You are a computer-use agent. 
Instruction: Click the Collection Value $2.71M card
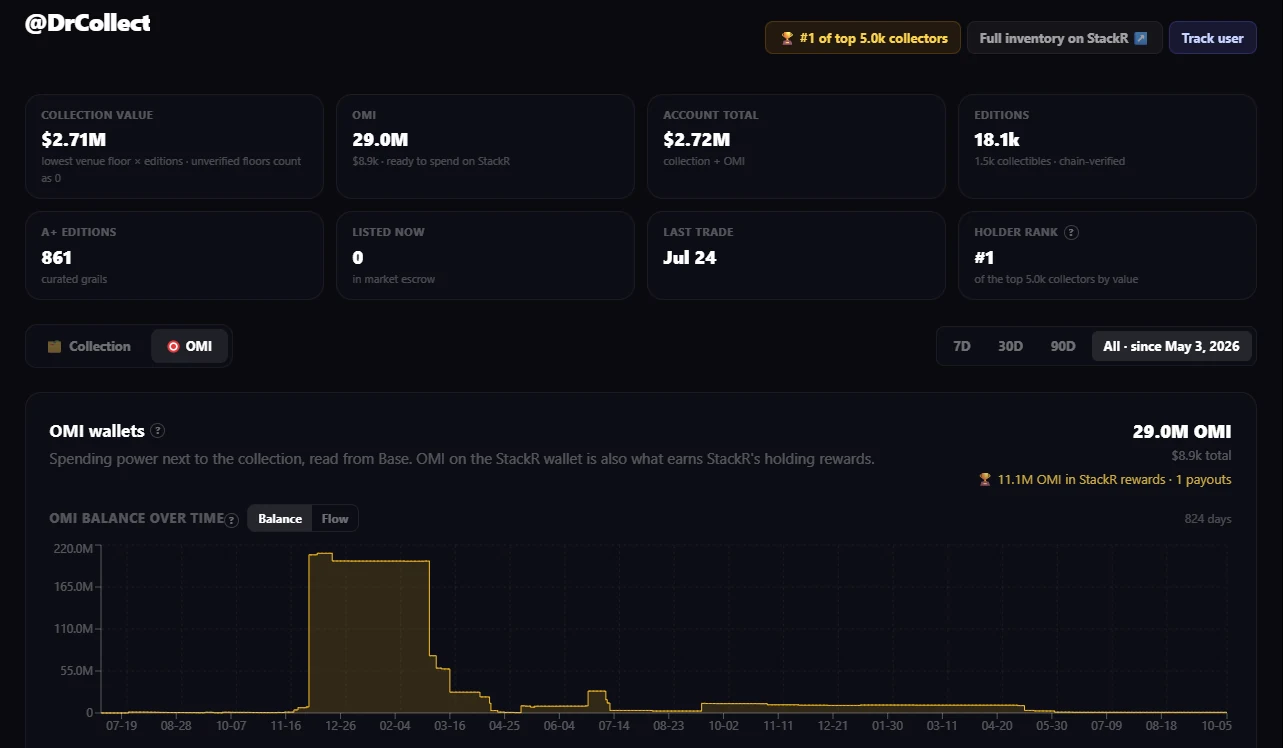click(174, 146)
